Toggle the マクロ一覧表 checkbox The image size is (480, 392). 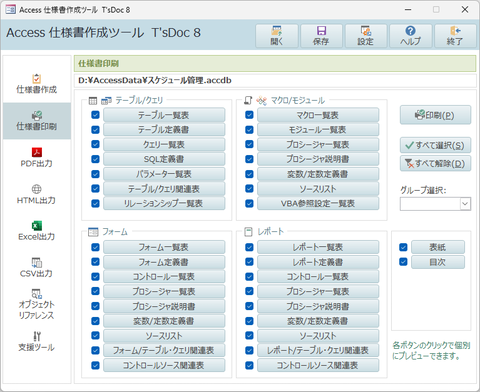pos(249,115)
